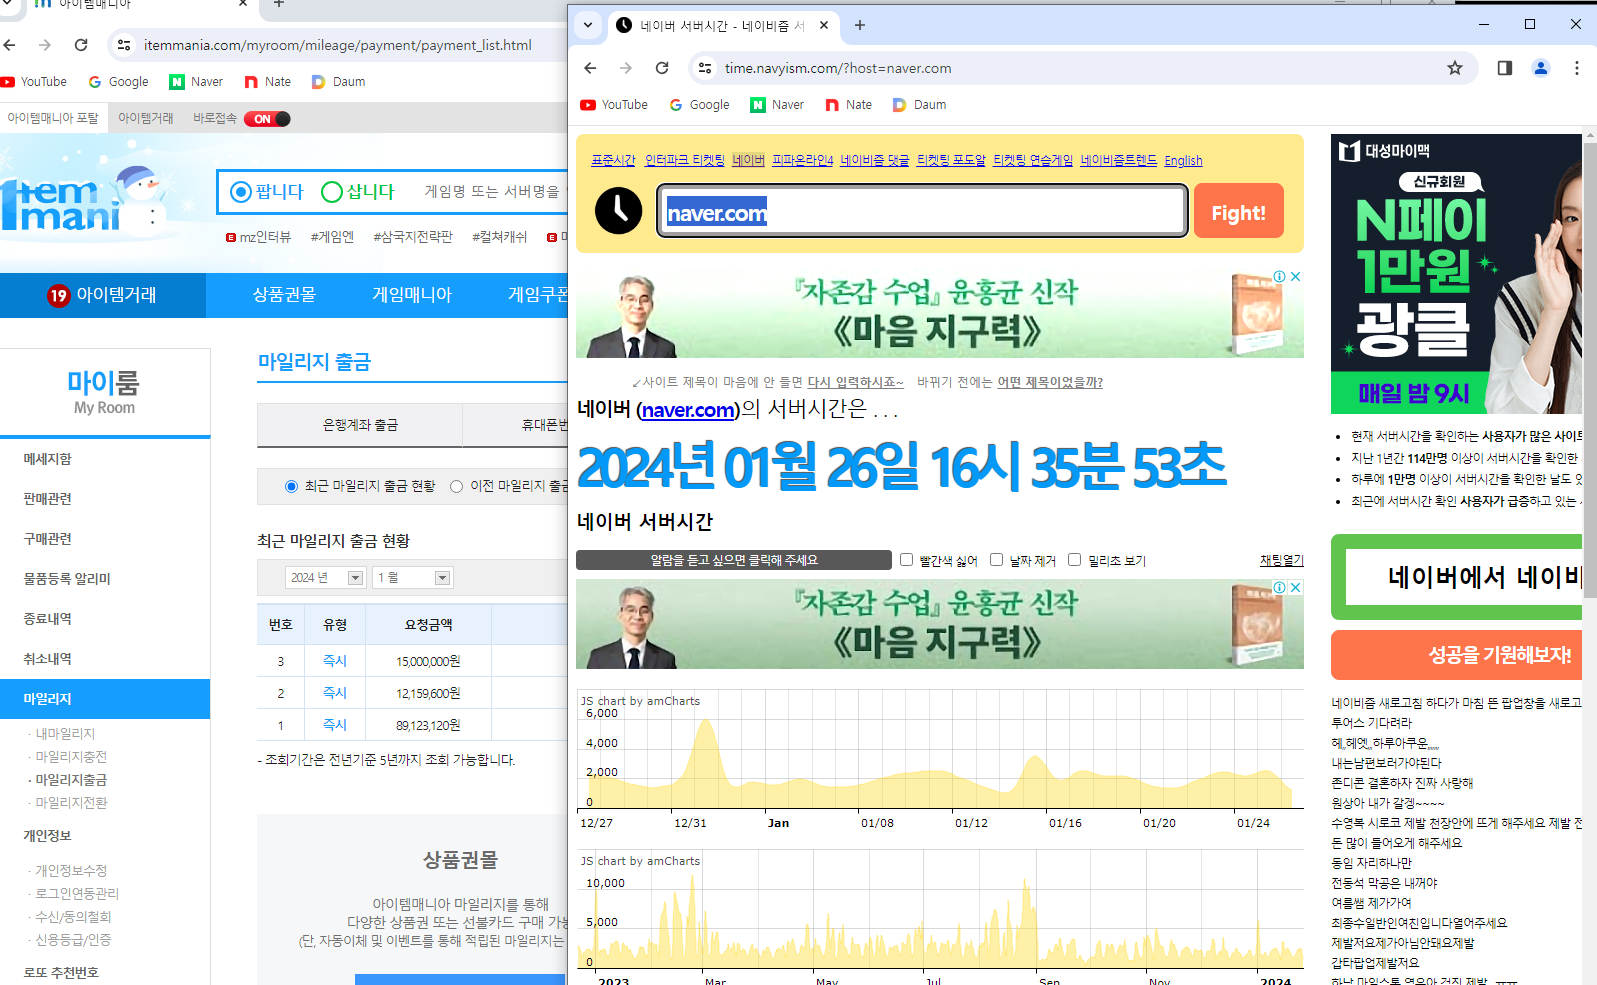
Task: Click the 채팅열기 link
Action: pos(1281,561)
